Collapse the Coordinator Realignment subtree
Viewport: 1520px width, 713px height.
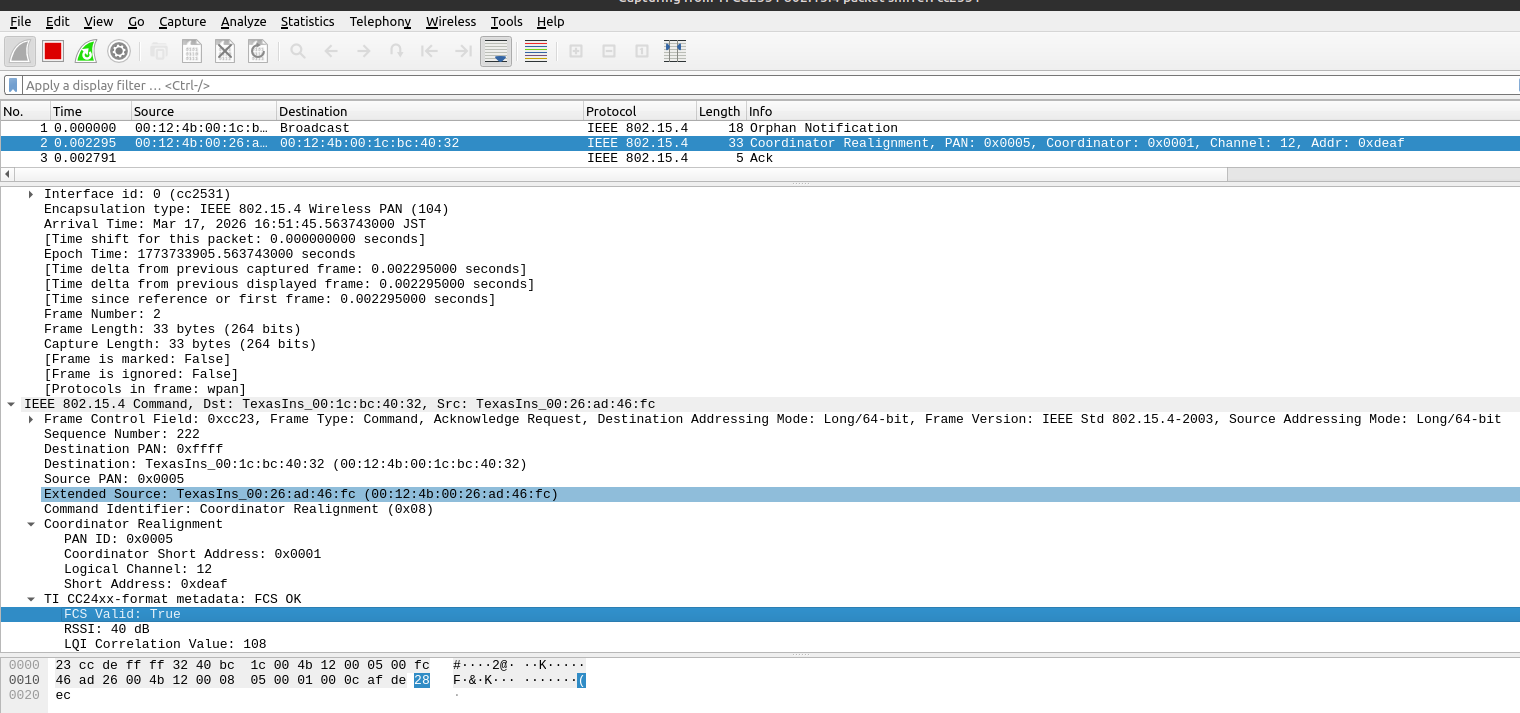coord(31,524)
